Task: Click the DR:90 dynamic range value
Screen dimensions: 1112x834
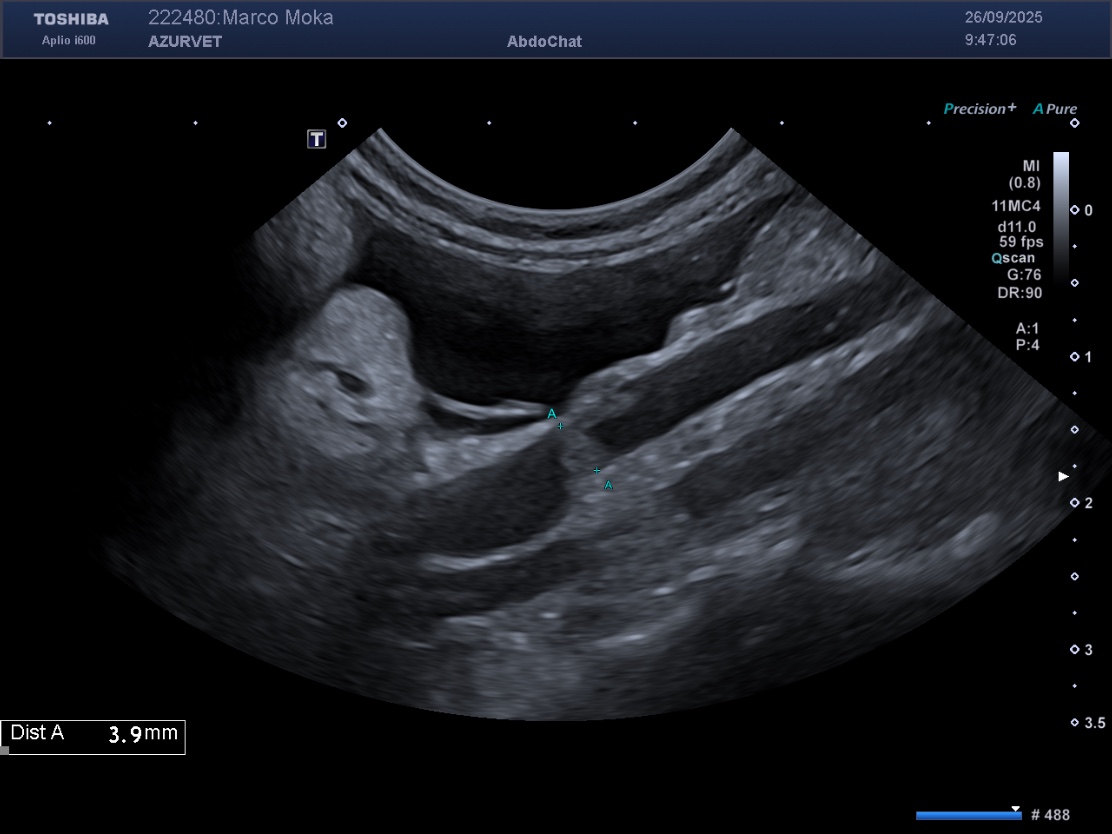Action: pos(1019,293)
